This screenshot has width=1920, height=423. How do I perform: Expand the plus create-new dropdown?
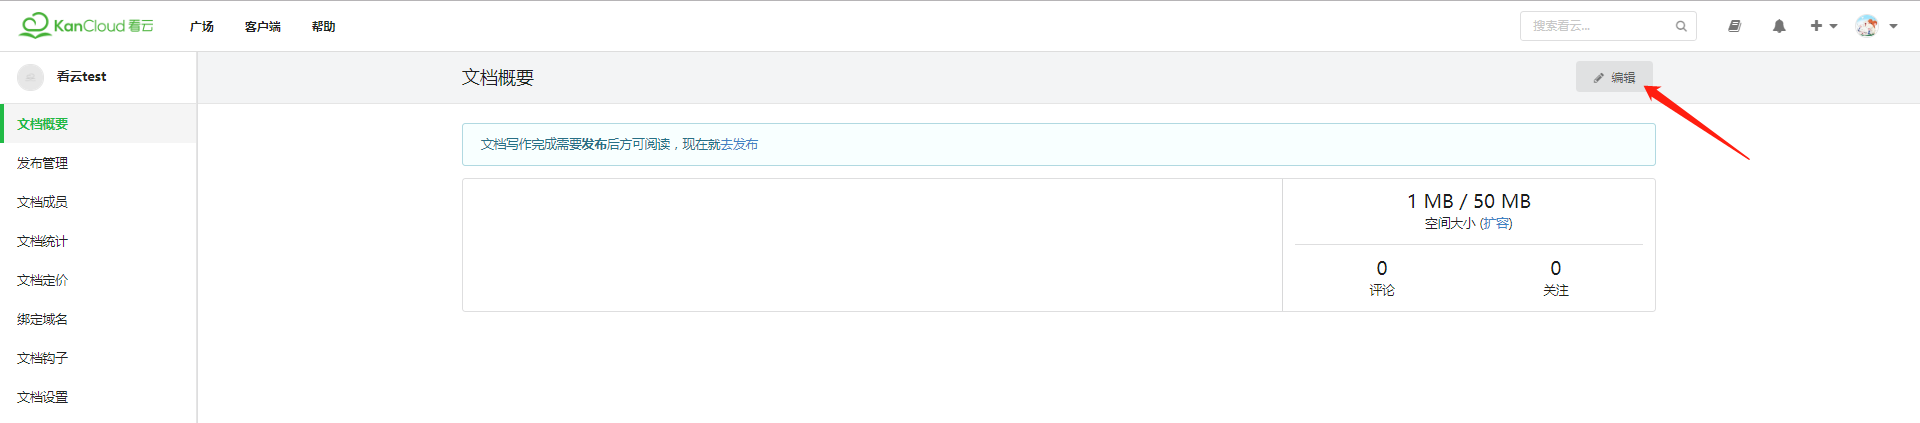(1823, 26)
